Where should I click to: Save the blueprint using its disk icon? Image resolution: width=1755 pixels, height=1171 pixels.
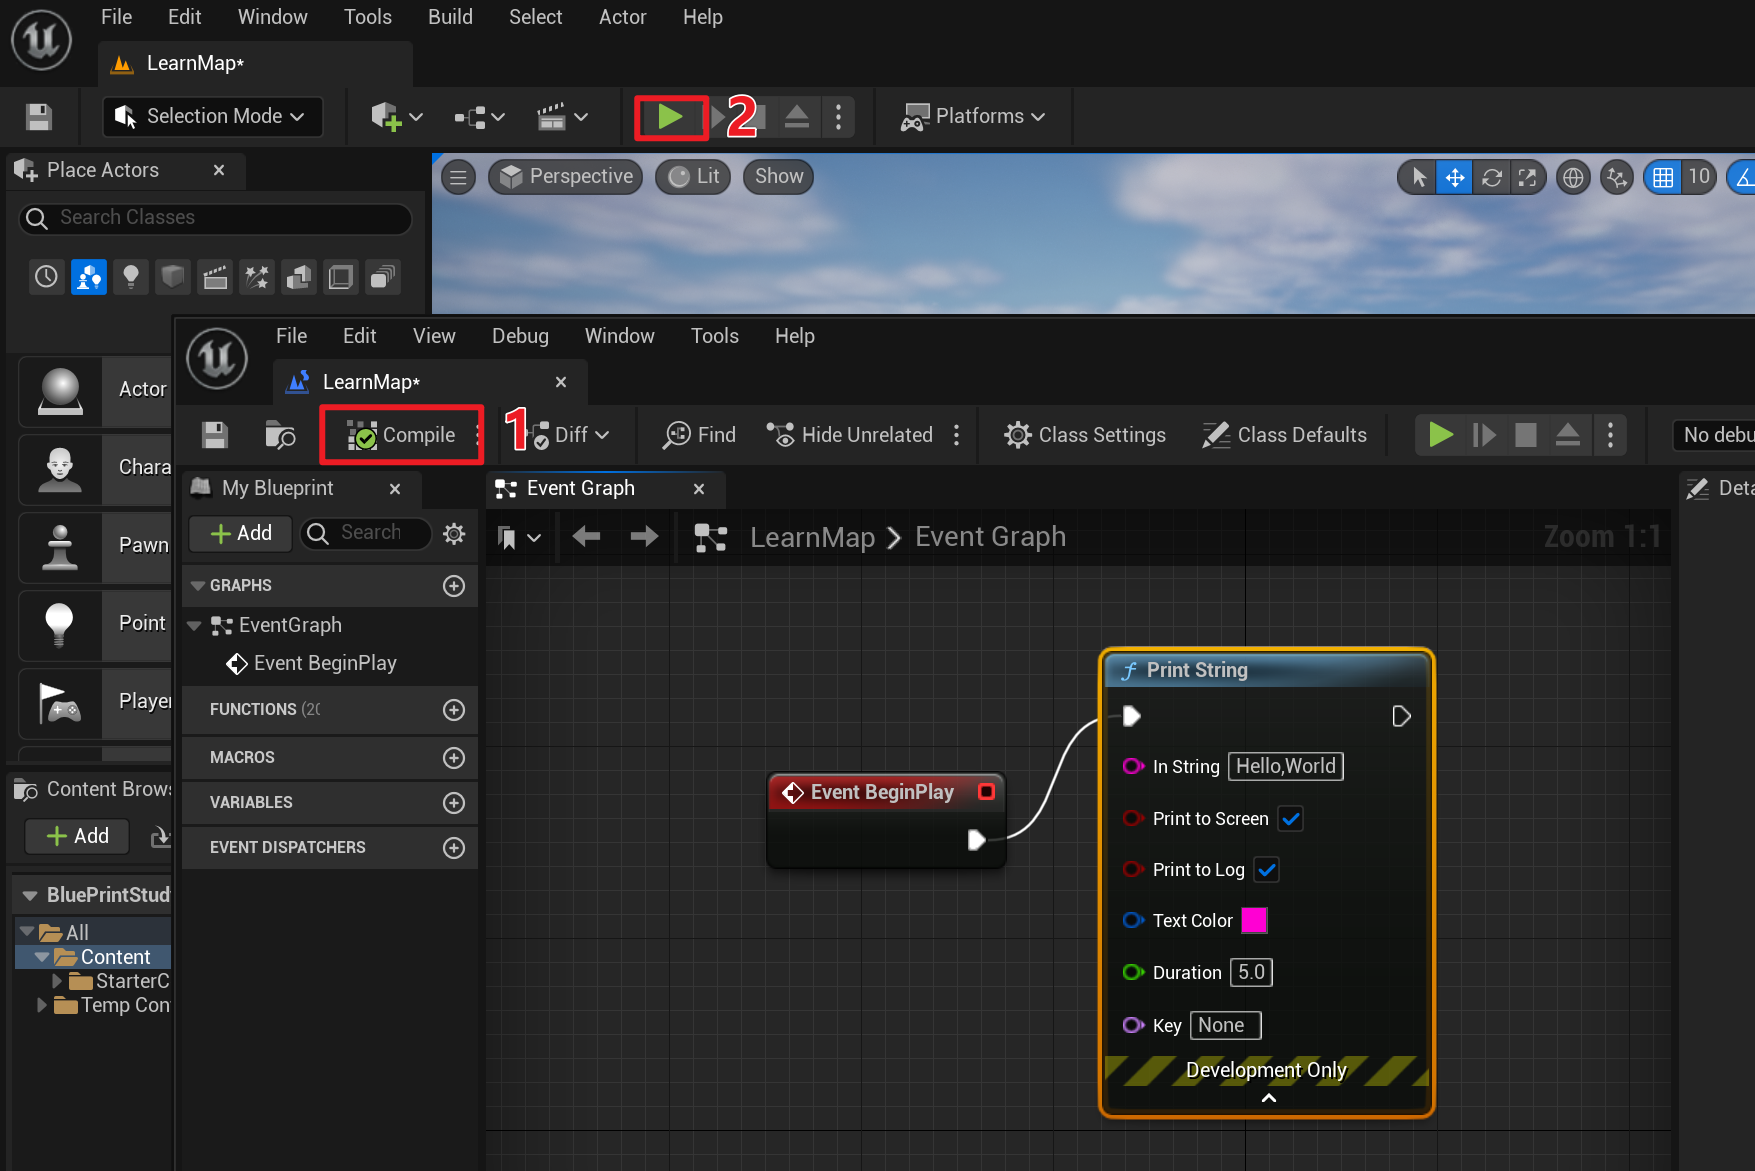pyautogui.click(x=215, y=435)
